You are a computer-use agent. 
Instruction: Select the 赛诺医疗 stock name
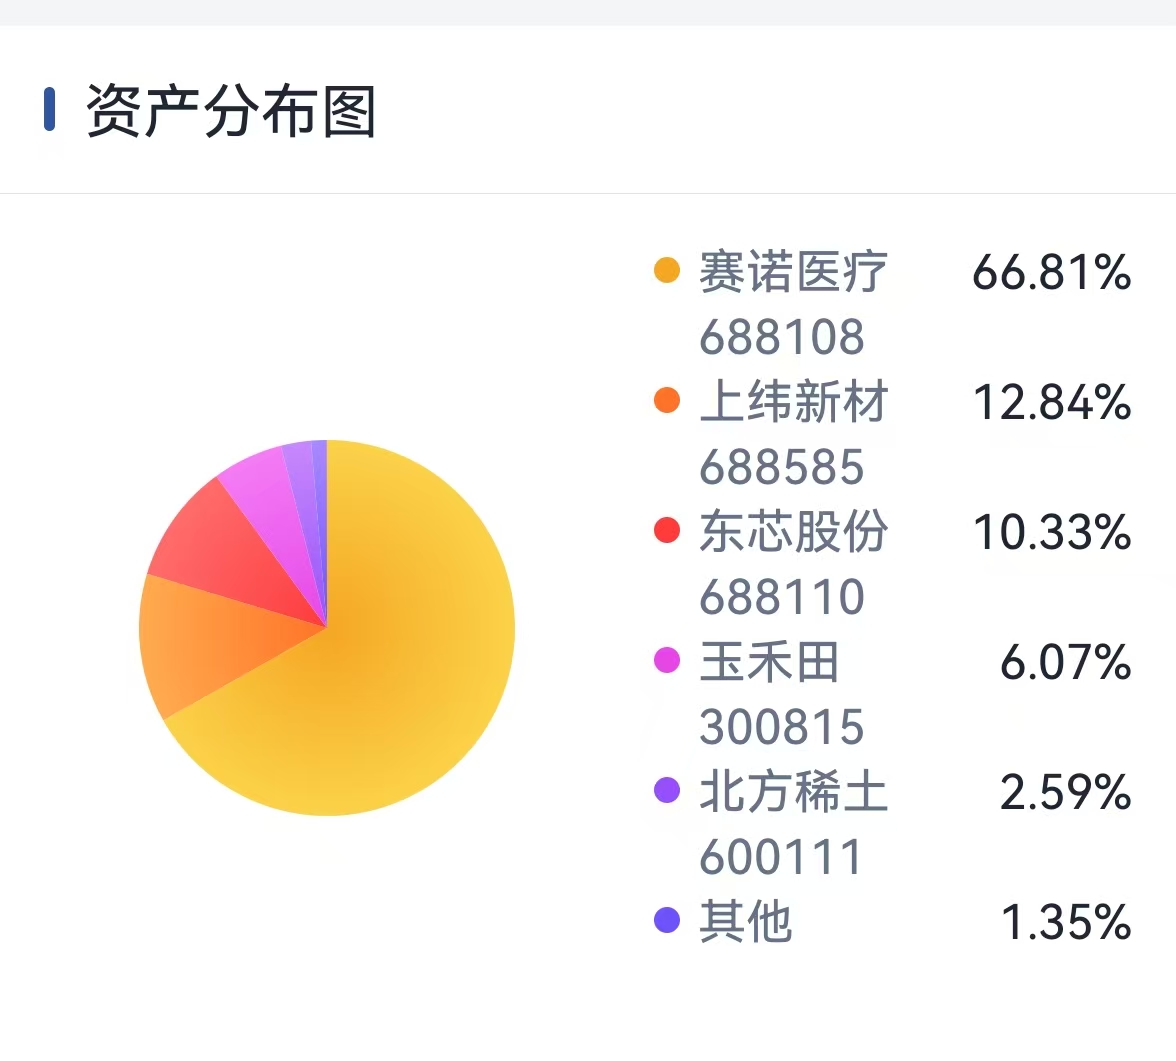tap(794, 271)
